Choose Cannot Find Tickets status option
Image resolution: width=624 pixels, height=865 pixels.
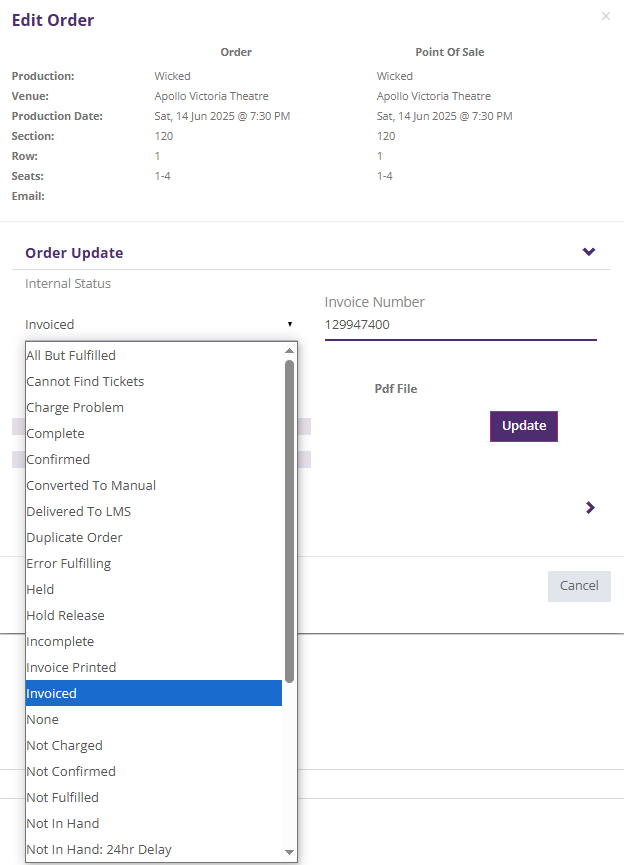150,381
